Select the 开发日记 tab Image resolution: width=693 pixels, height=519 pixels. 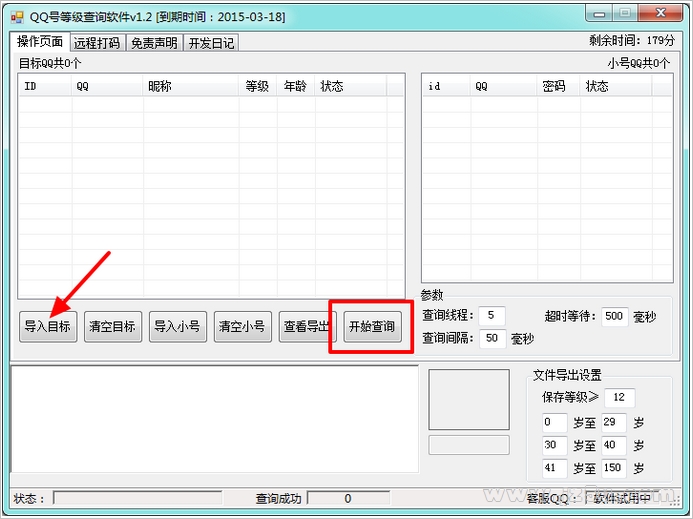pyautogui.click(x=211, y=43)
